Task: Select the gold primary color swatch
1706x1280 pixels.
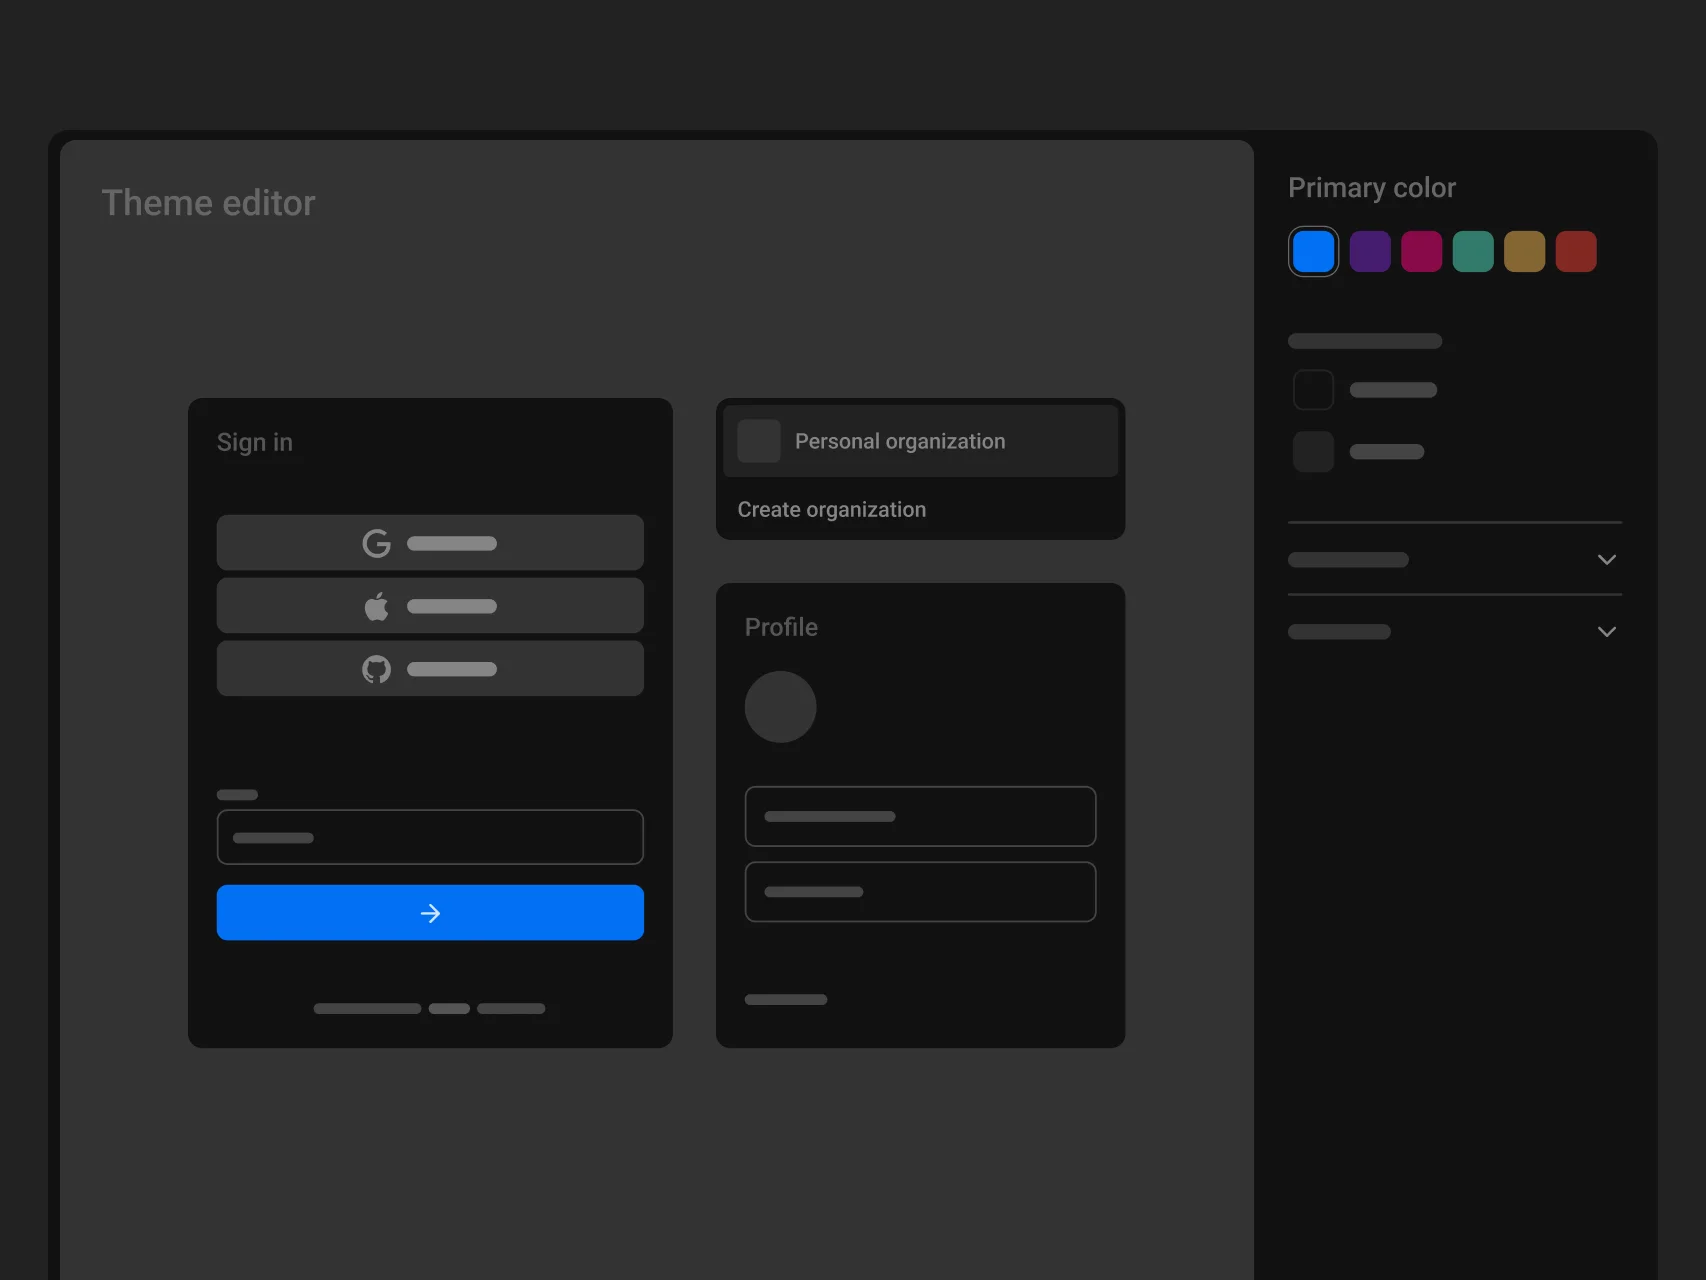Action: (x=1524, y=251)
